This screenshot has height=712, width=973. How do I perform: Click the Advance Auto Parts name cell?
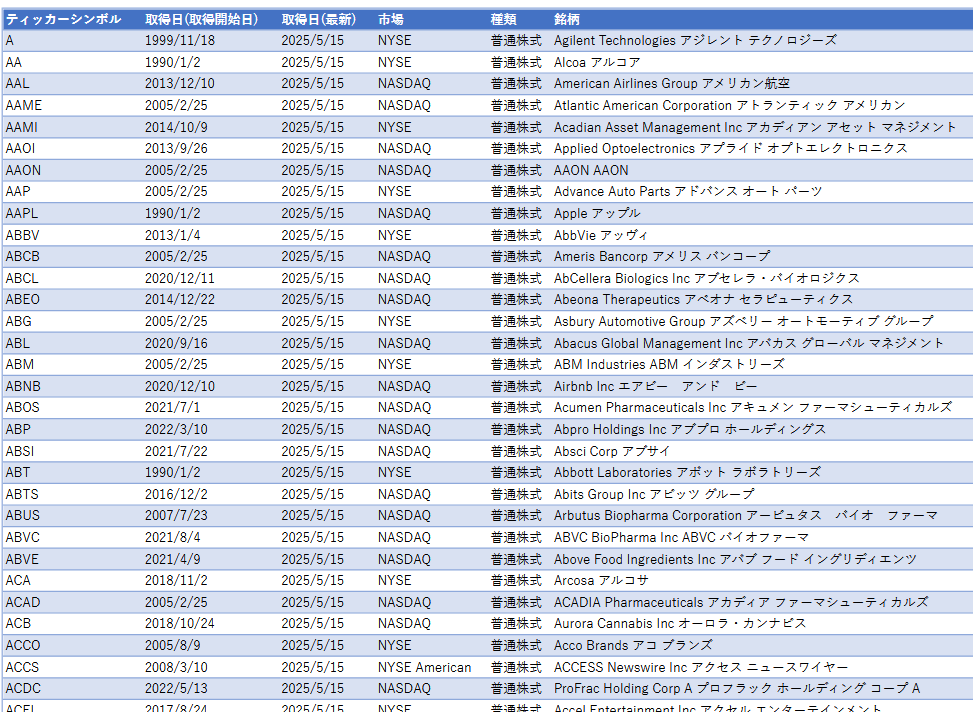tap(688, 191)
